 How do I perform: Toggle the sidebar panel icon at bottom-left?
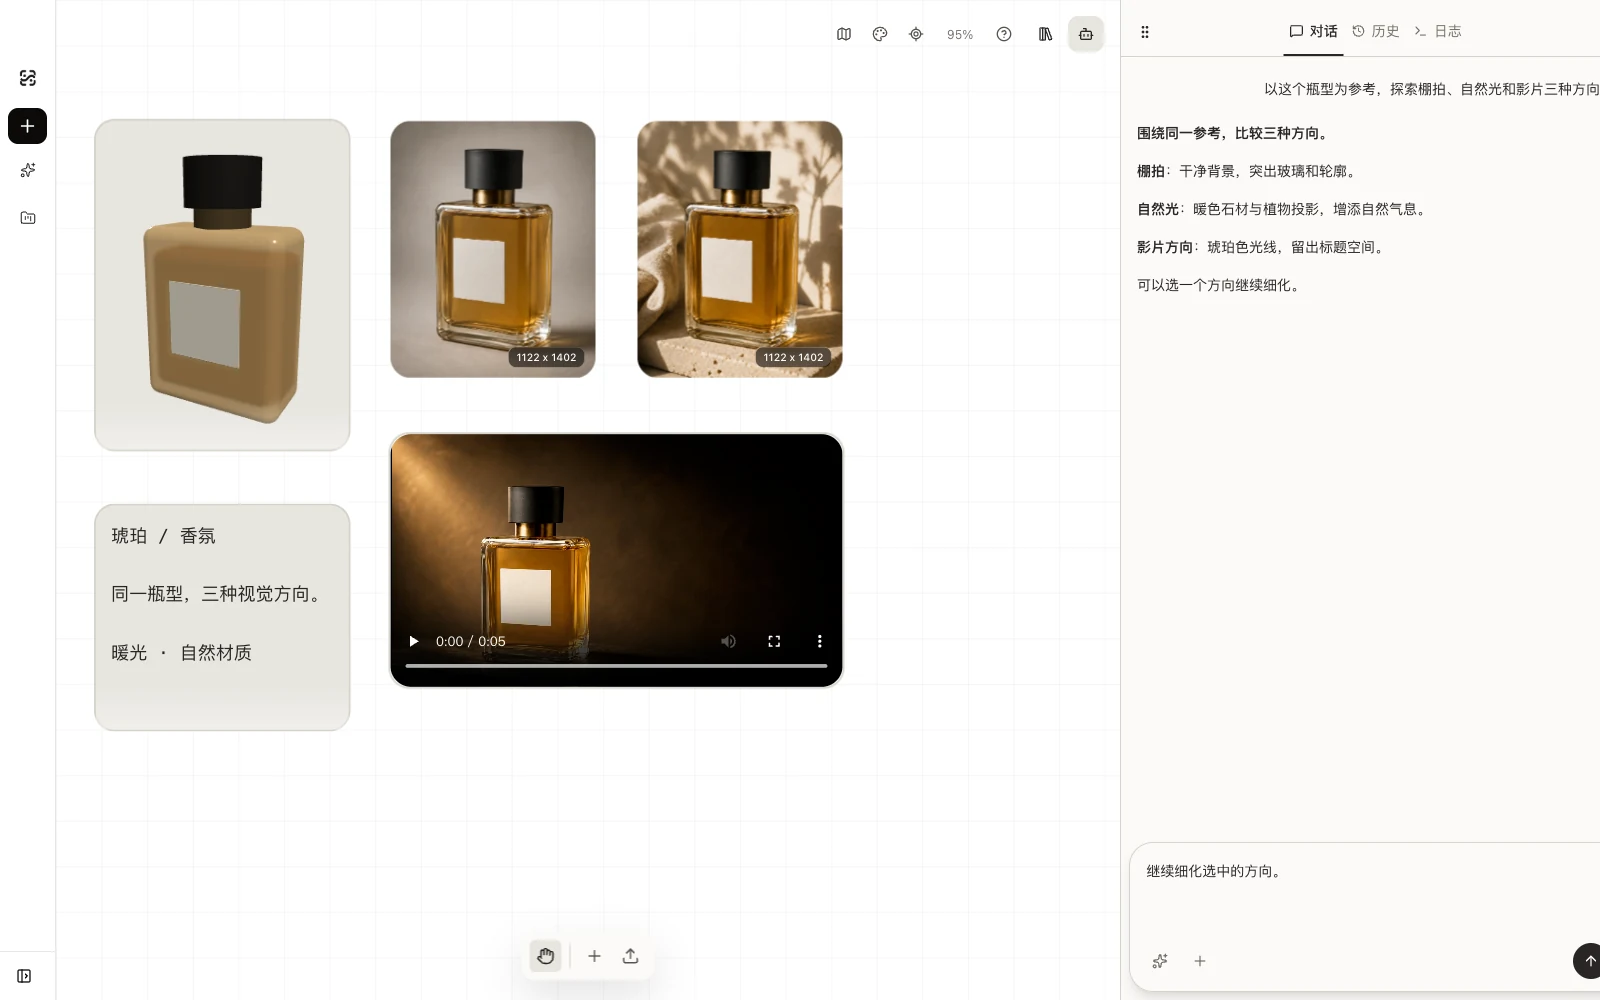24,976
